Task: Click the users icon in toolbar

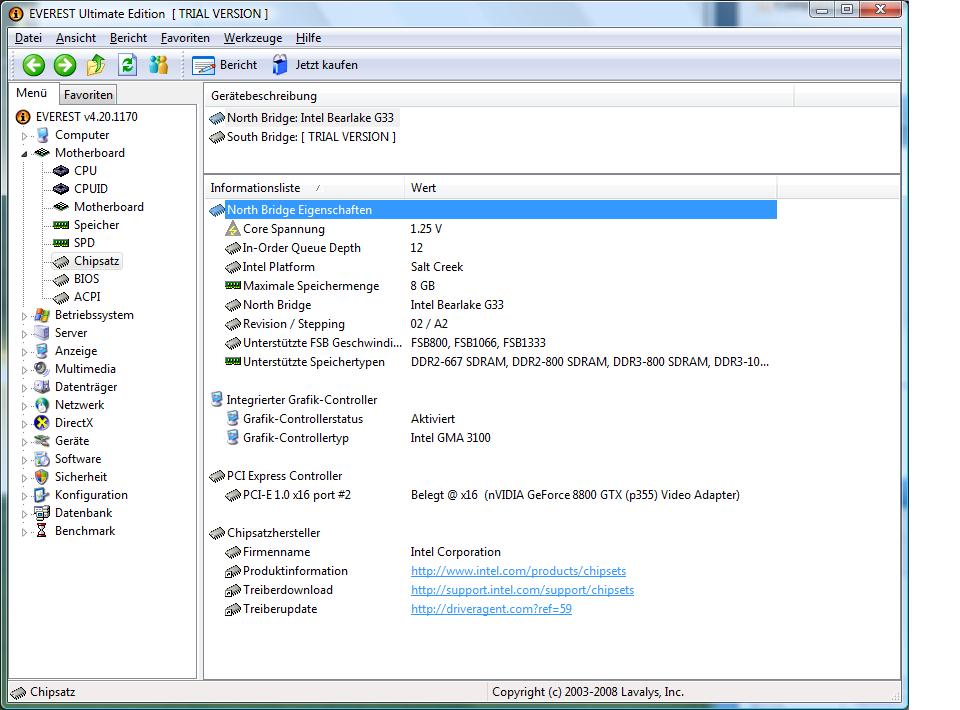Action: pyautogui.click(x=159, y=65)
